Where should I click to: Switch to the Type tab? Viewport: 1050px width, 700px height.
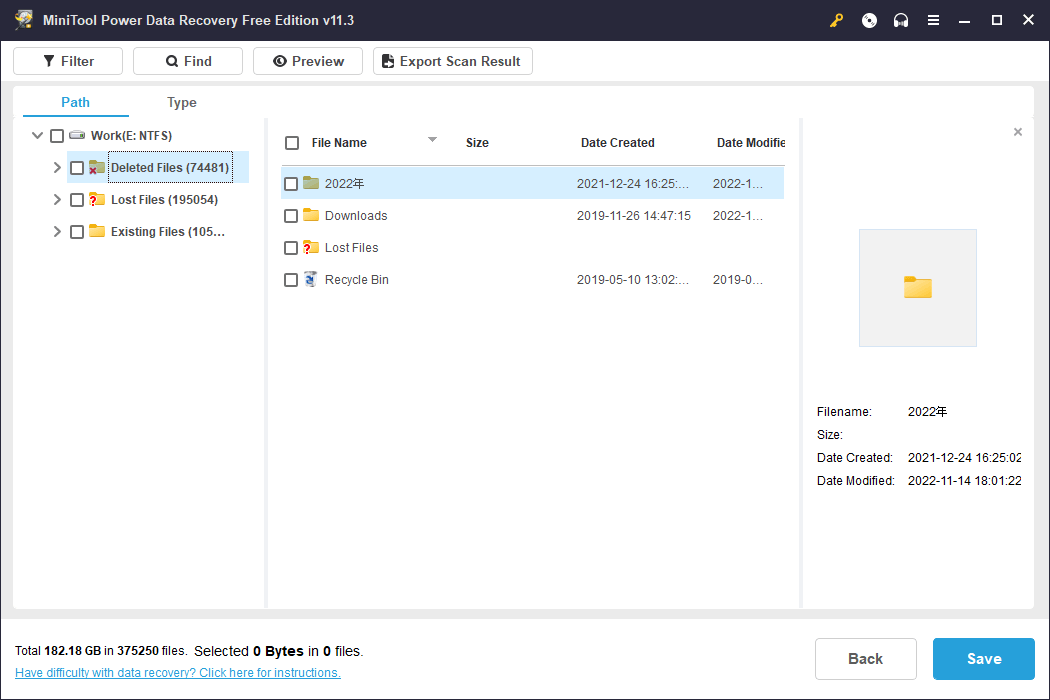point(181,102)
